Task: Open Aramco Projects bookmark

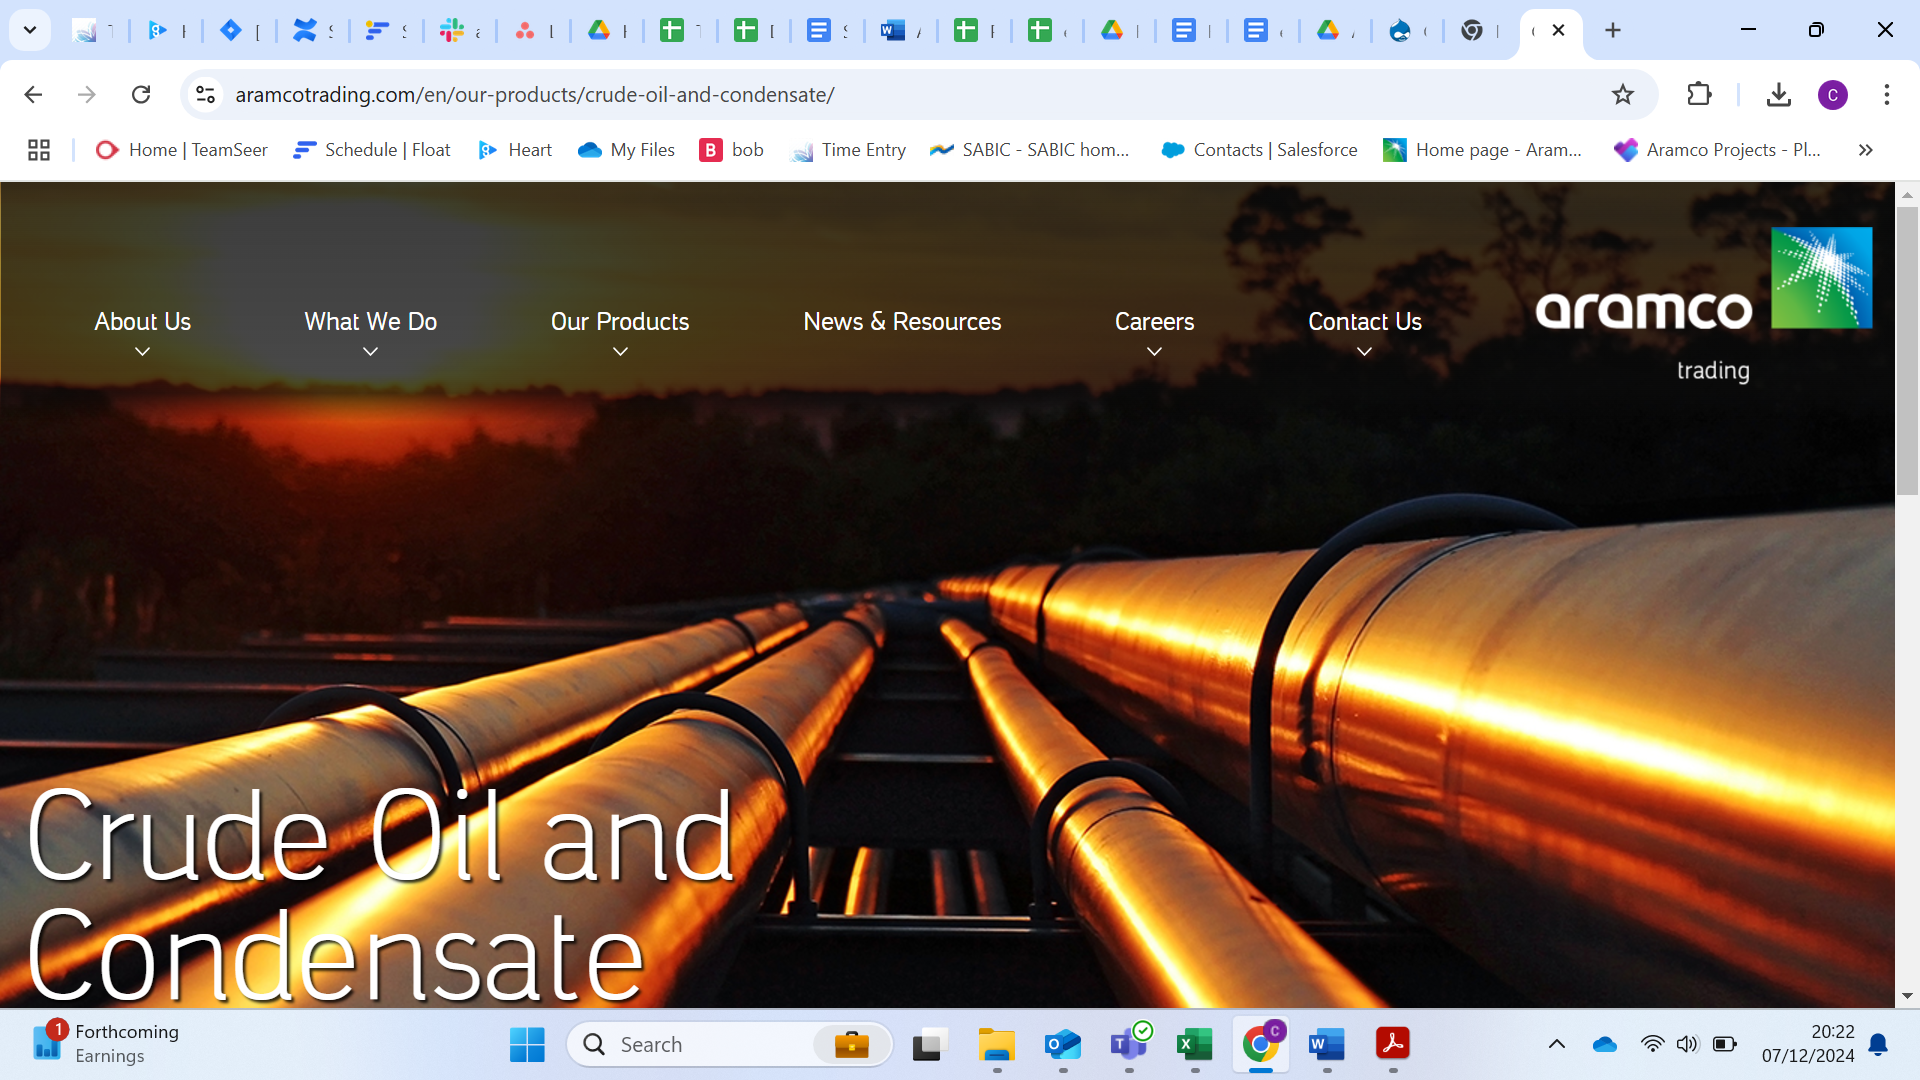Action: click(x=1718, y=150)
